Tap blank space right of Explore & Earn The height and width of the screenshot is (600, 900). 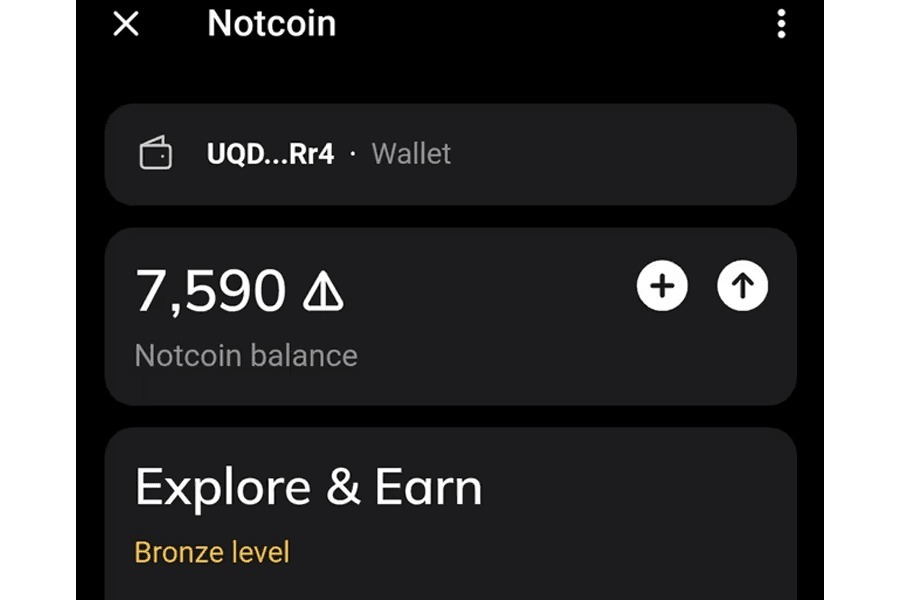coord(640,488)
